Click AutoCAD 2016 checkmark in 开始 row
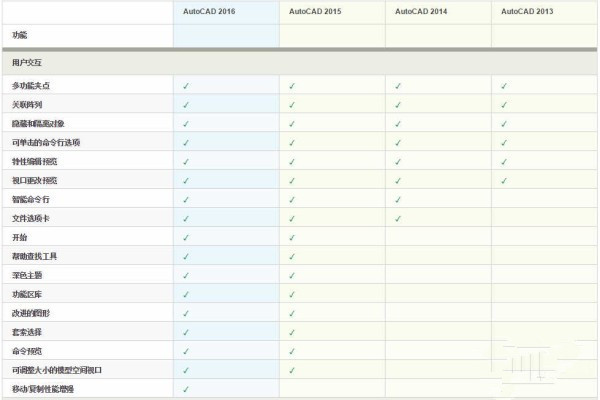Image resolution: width=600 pixels, height=400 pixels. [x=186, y=237]
